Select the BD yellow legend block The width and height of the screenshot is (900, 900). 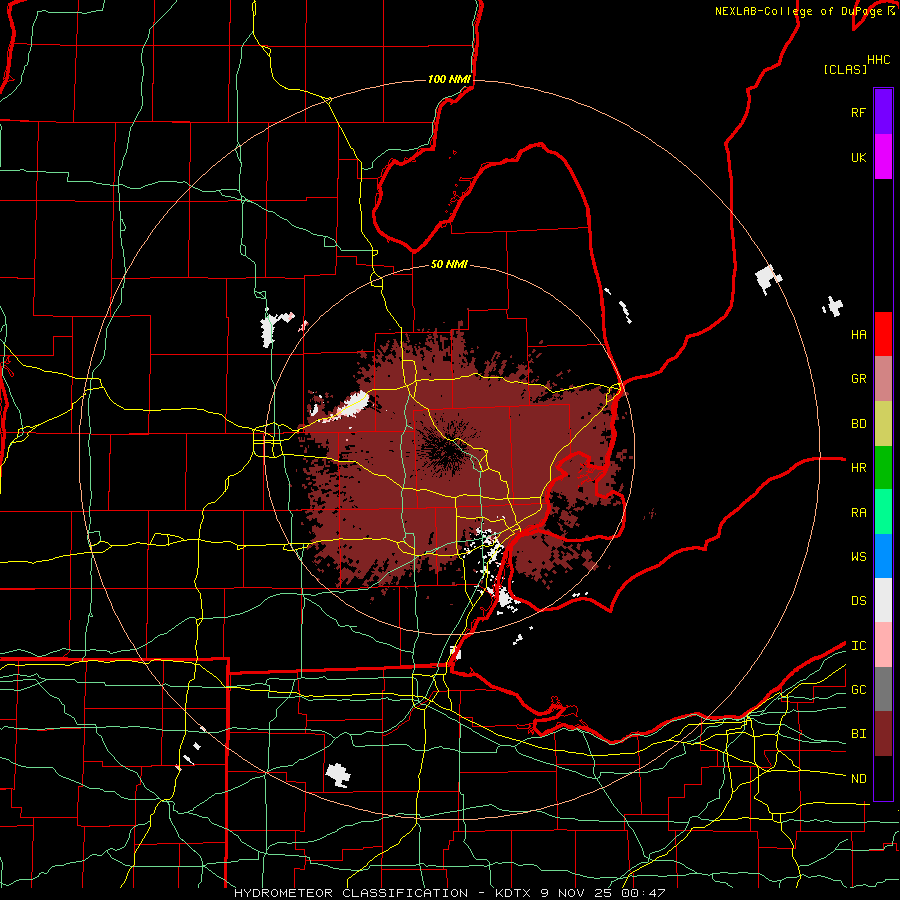tap(883, 424)
